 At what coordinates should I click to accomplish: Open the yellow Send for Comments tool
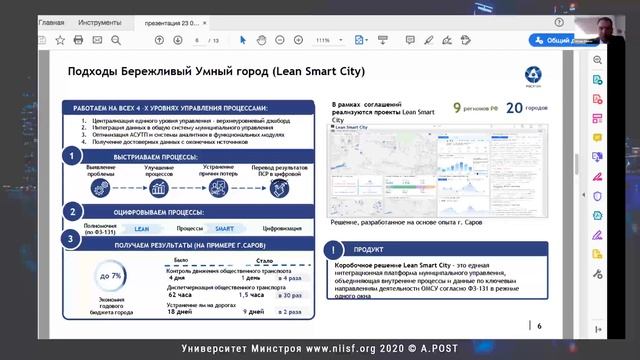[x=597, y=254]
